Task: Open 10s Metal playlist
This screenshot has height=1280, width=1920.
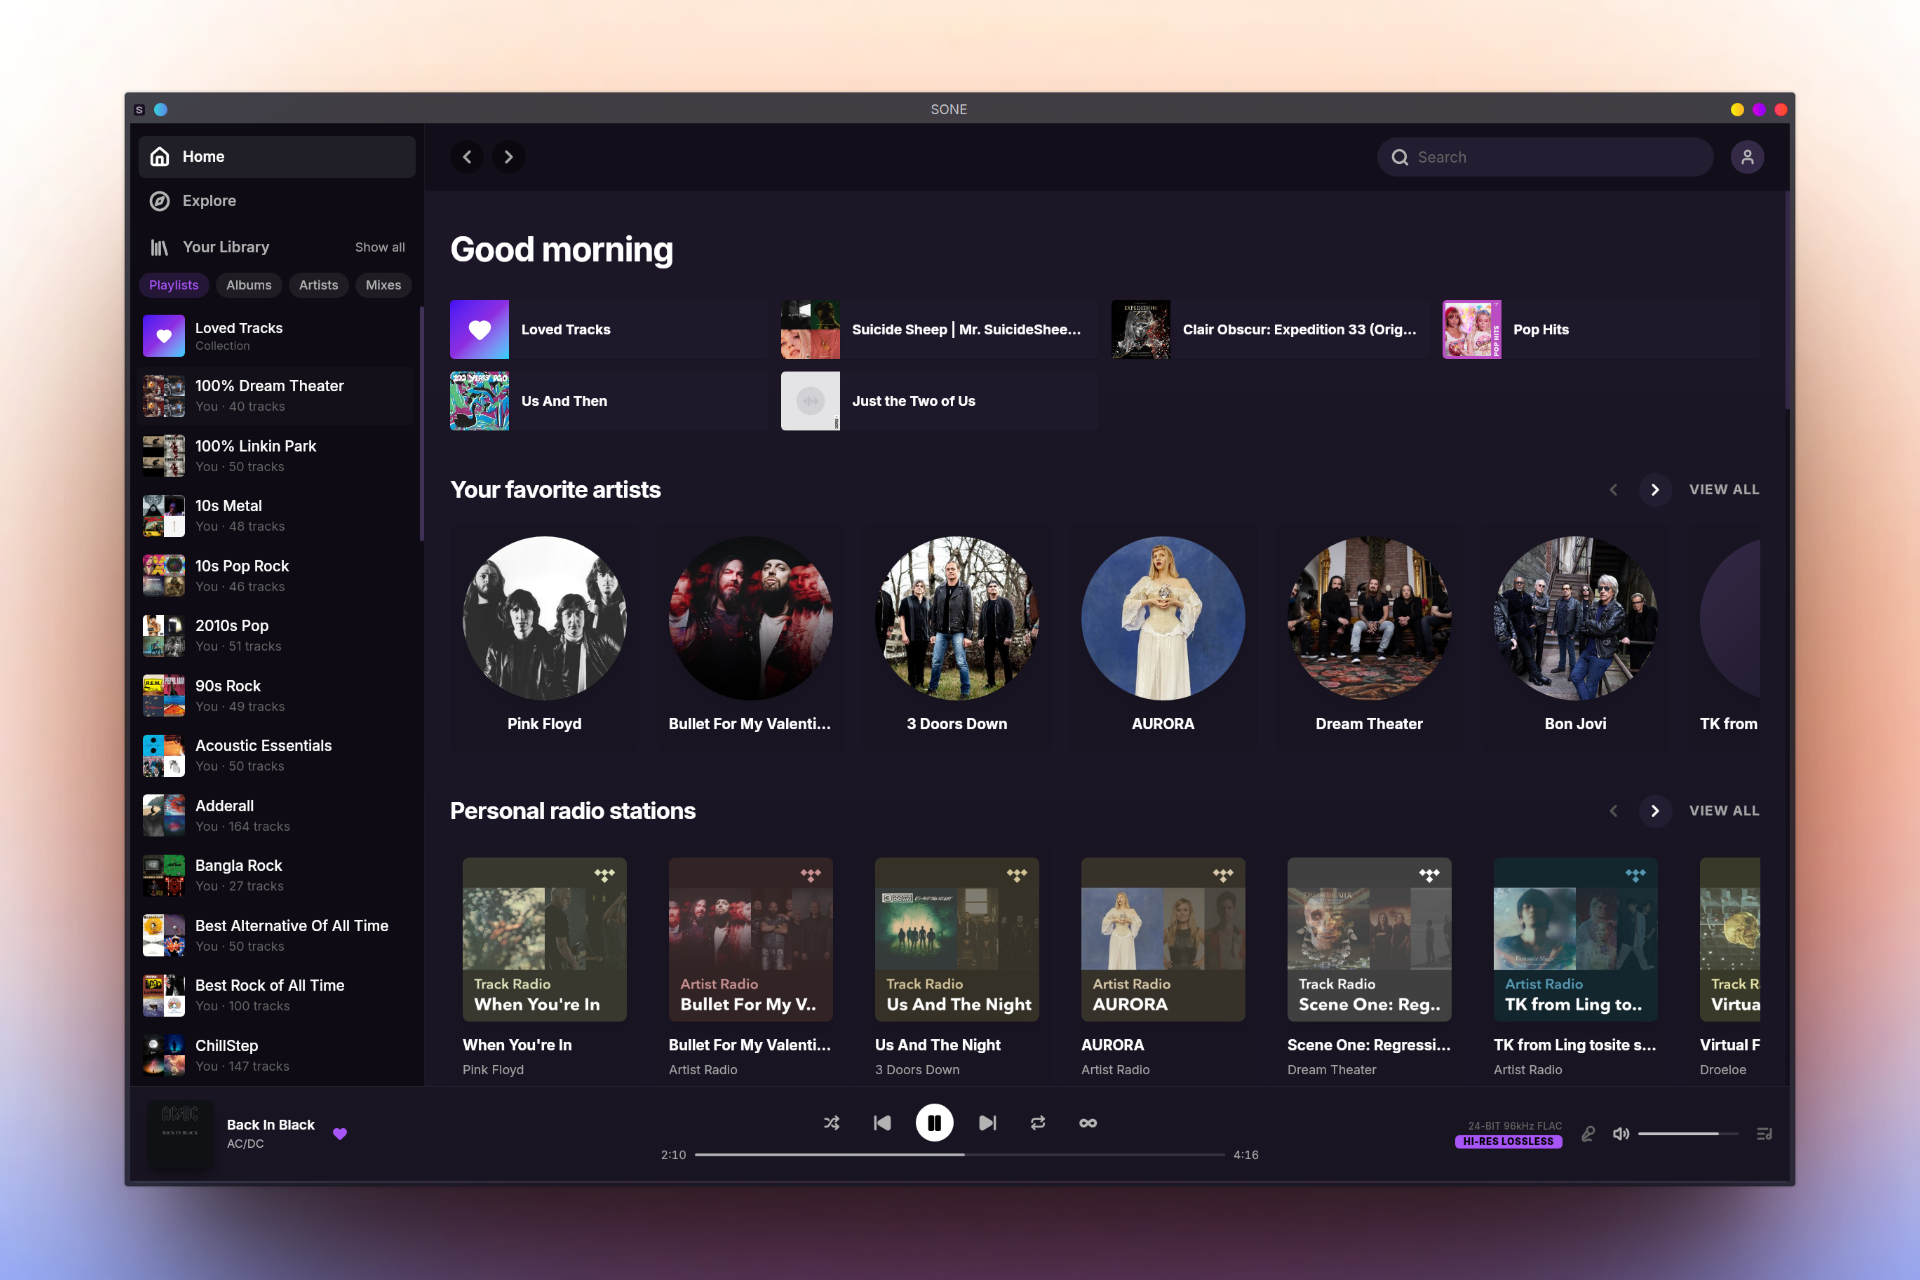Action: [277, 516]
